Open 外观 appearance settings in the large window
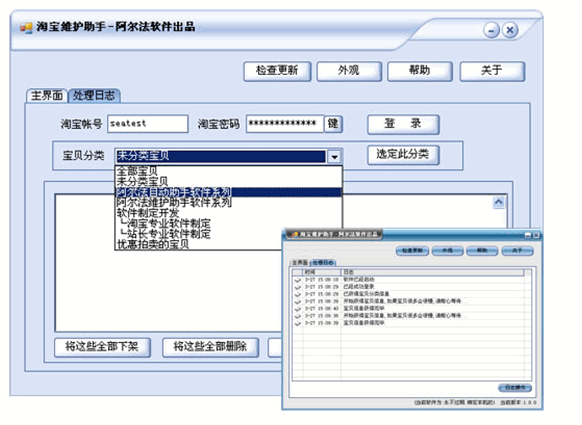 coord(349,71)
